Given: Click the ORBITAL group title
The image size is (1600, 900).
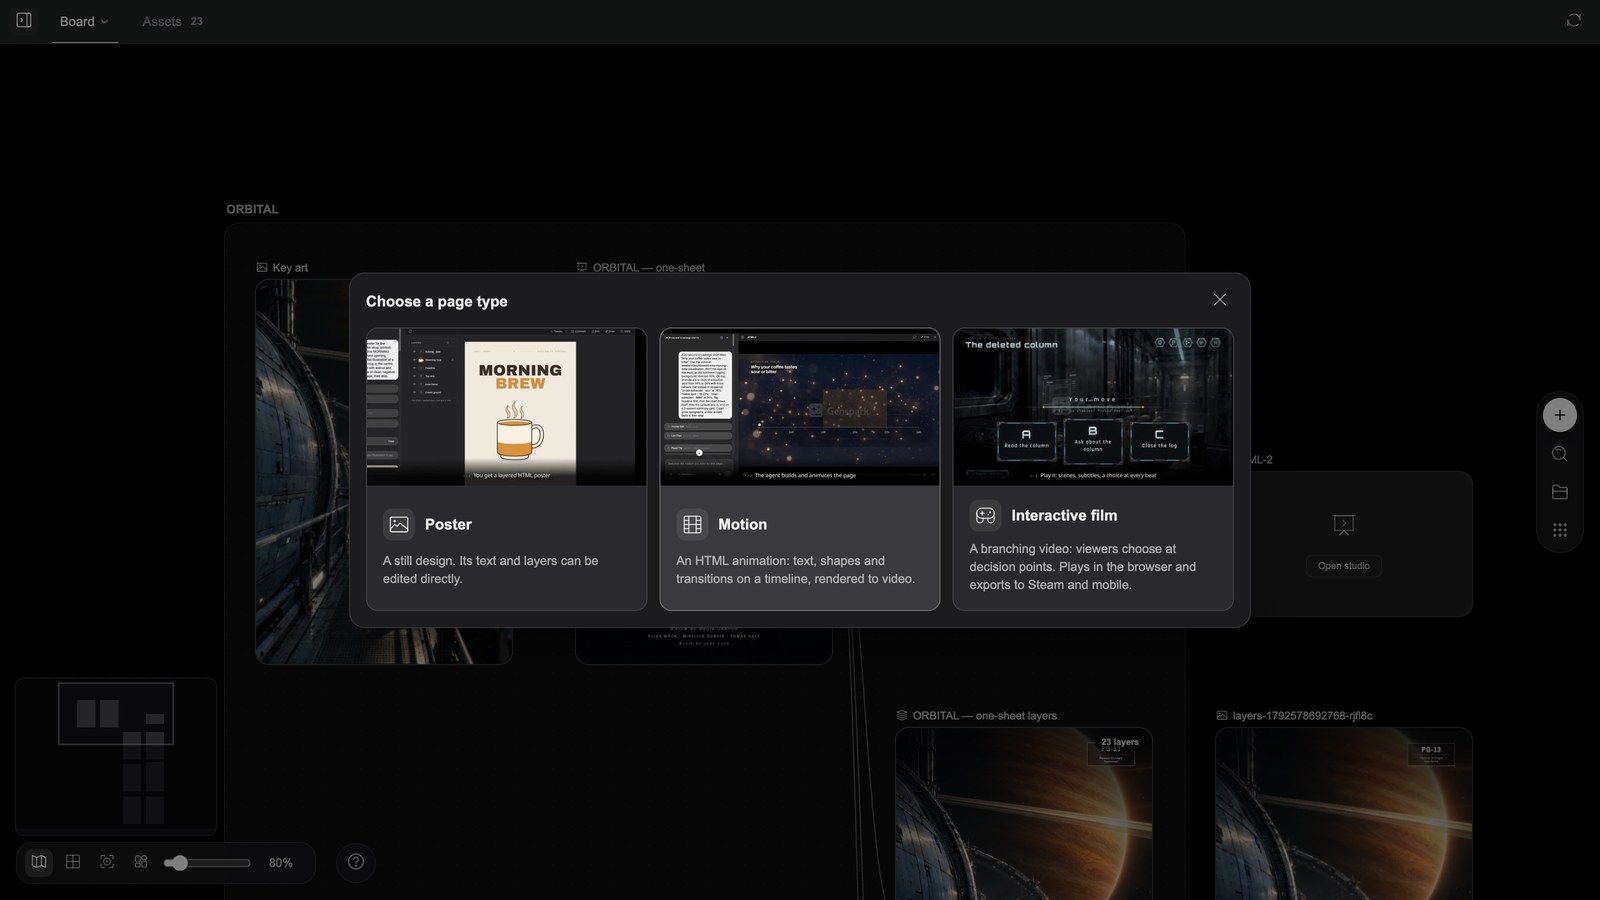Looking at the screenshot, I should (x=252, y=209).
